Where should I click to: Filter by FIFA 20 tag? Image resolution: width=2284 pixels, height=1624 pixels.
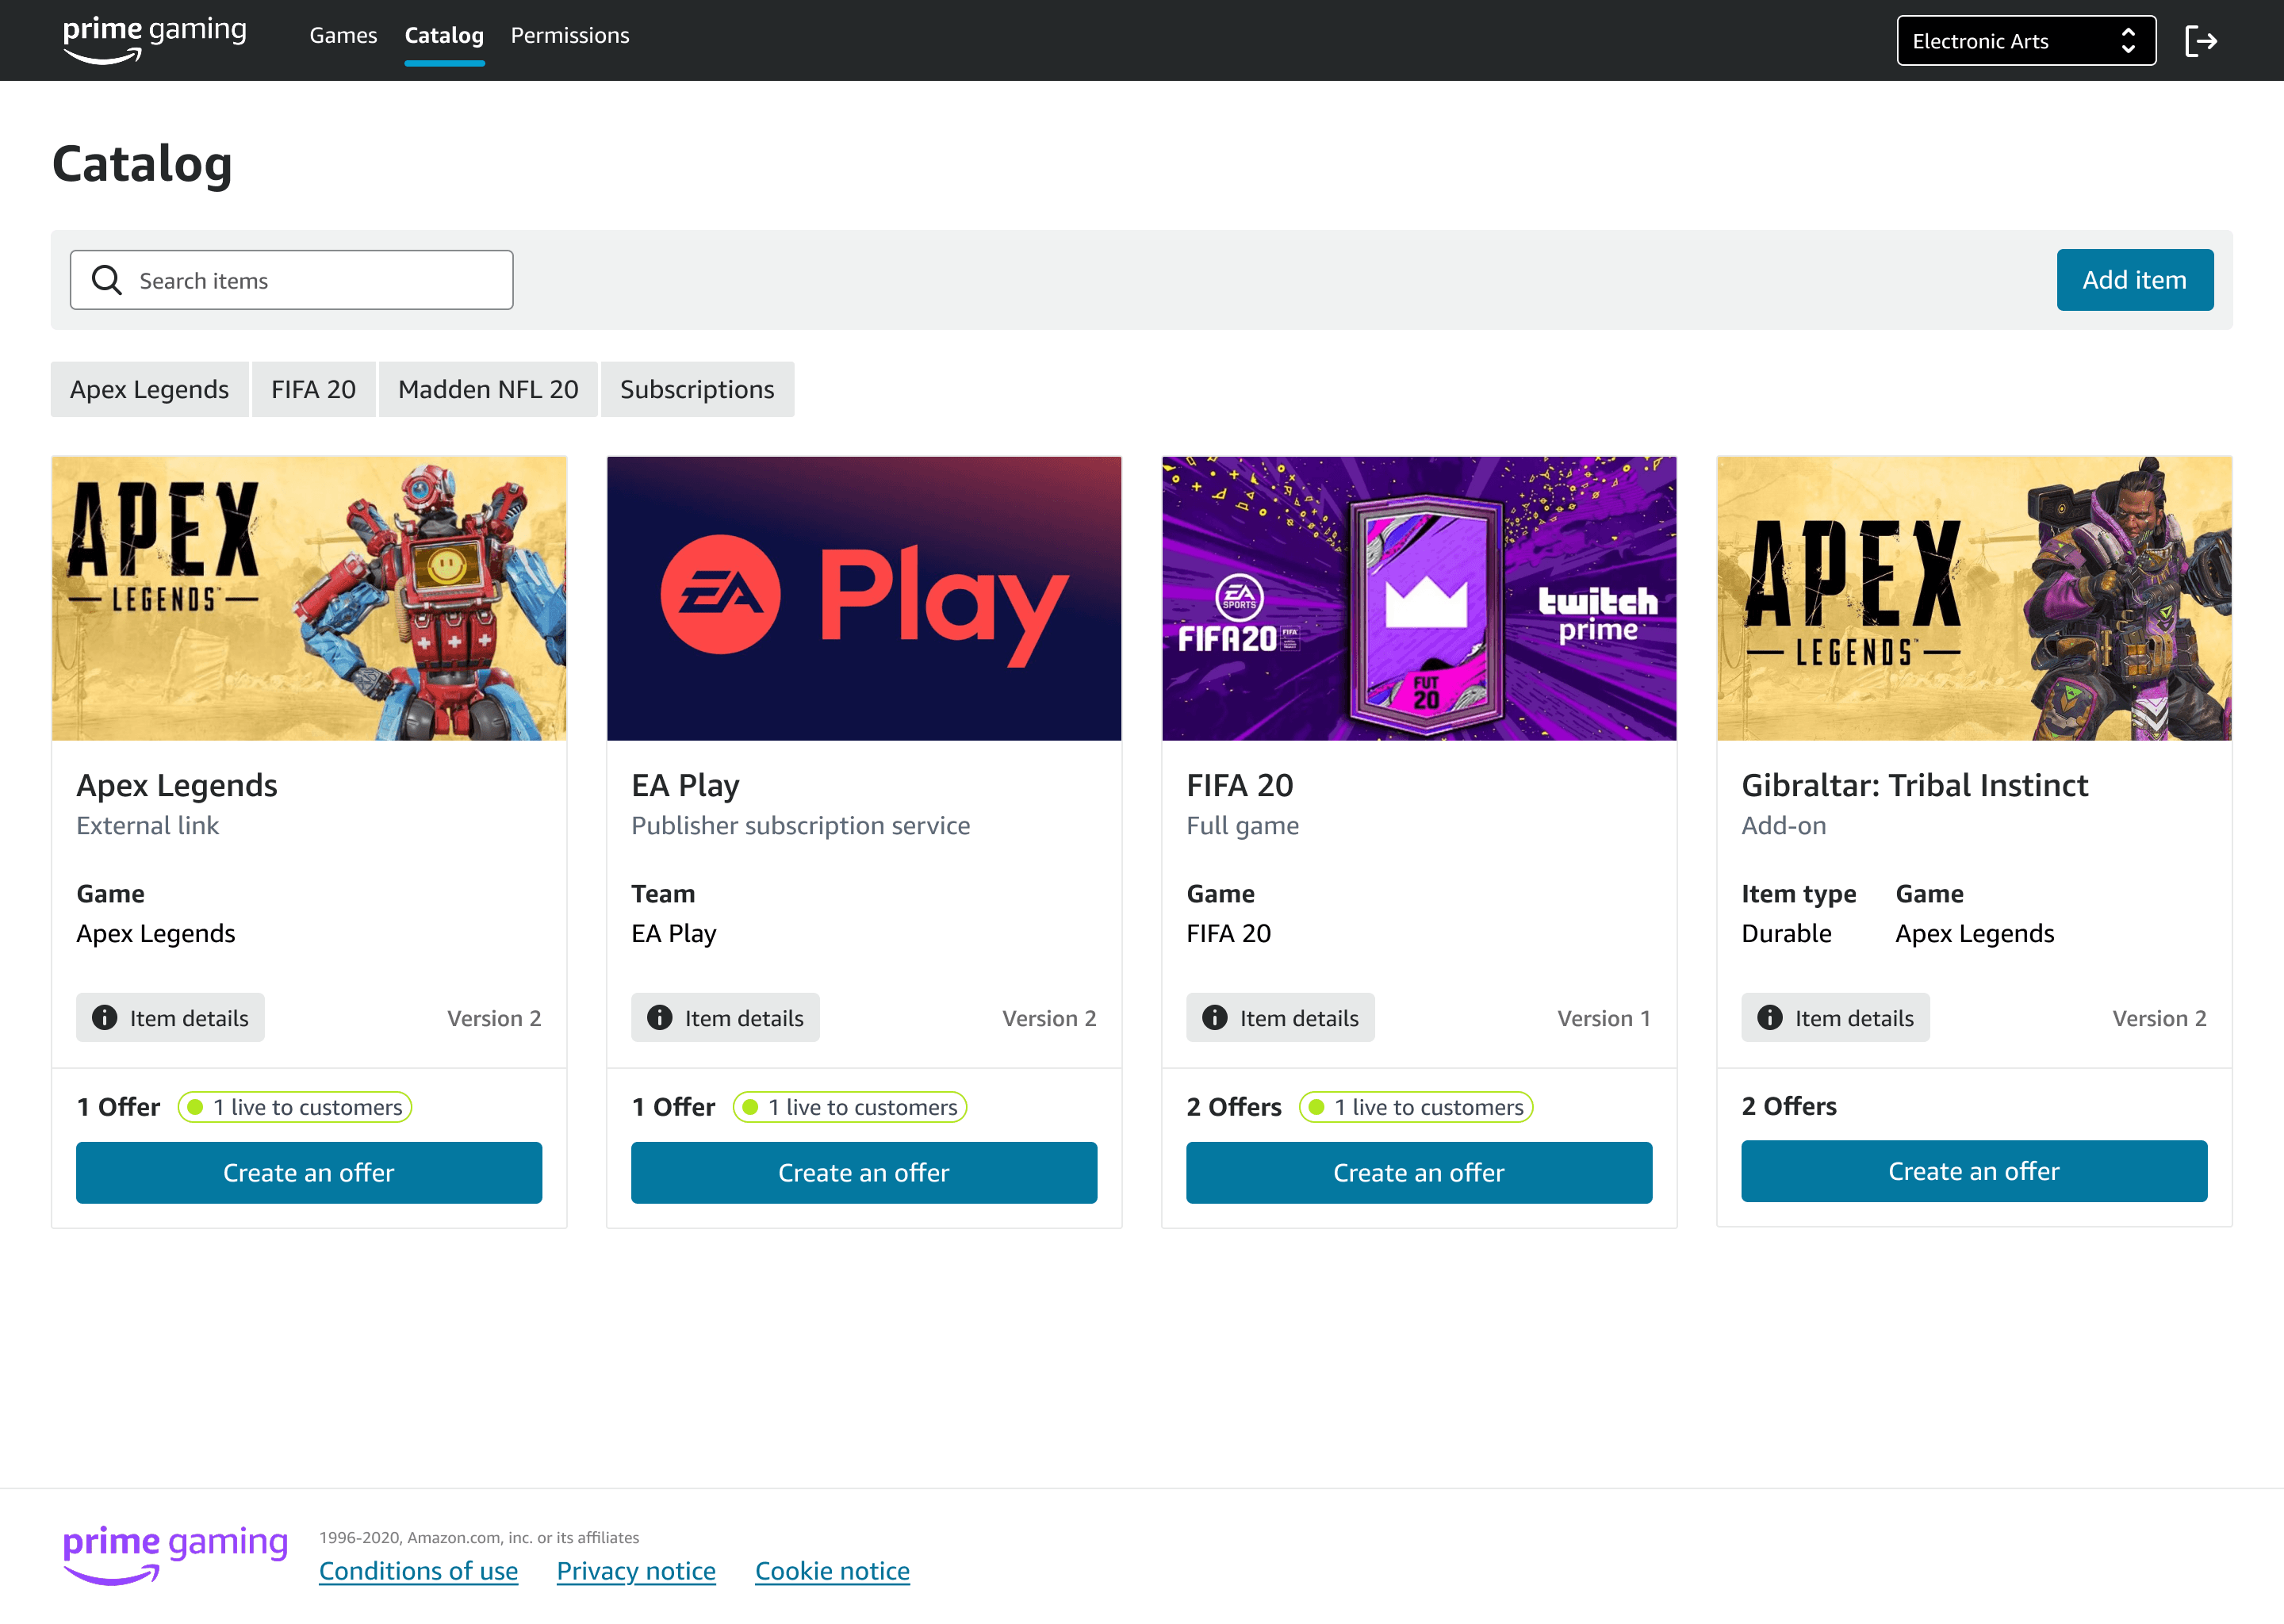click(x=313, y=389)
